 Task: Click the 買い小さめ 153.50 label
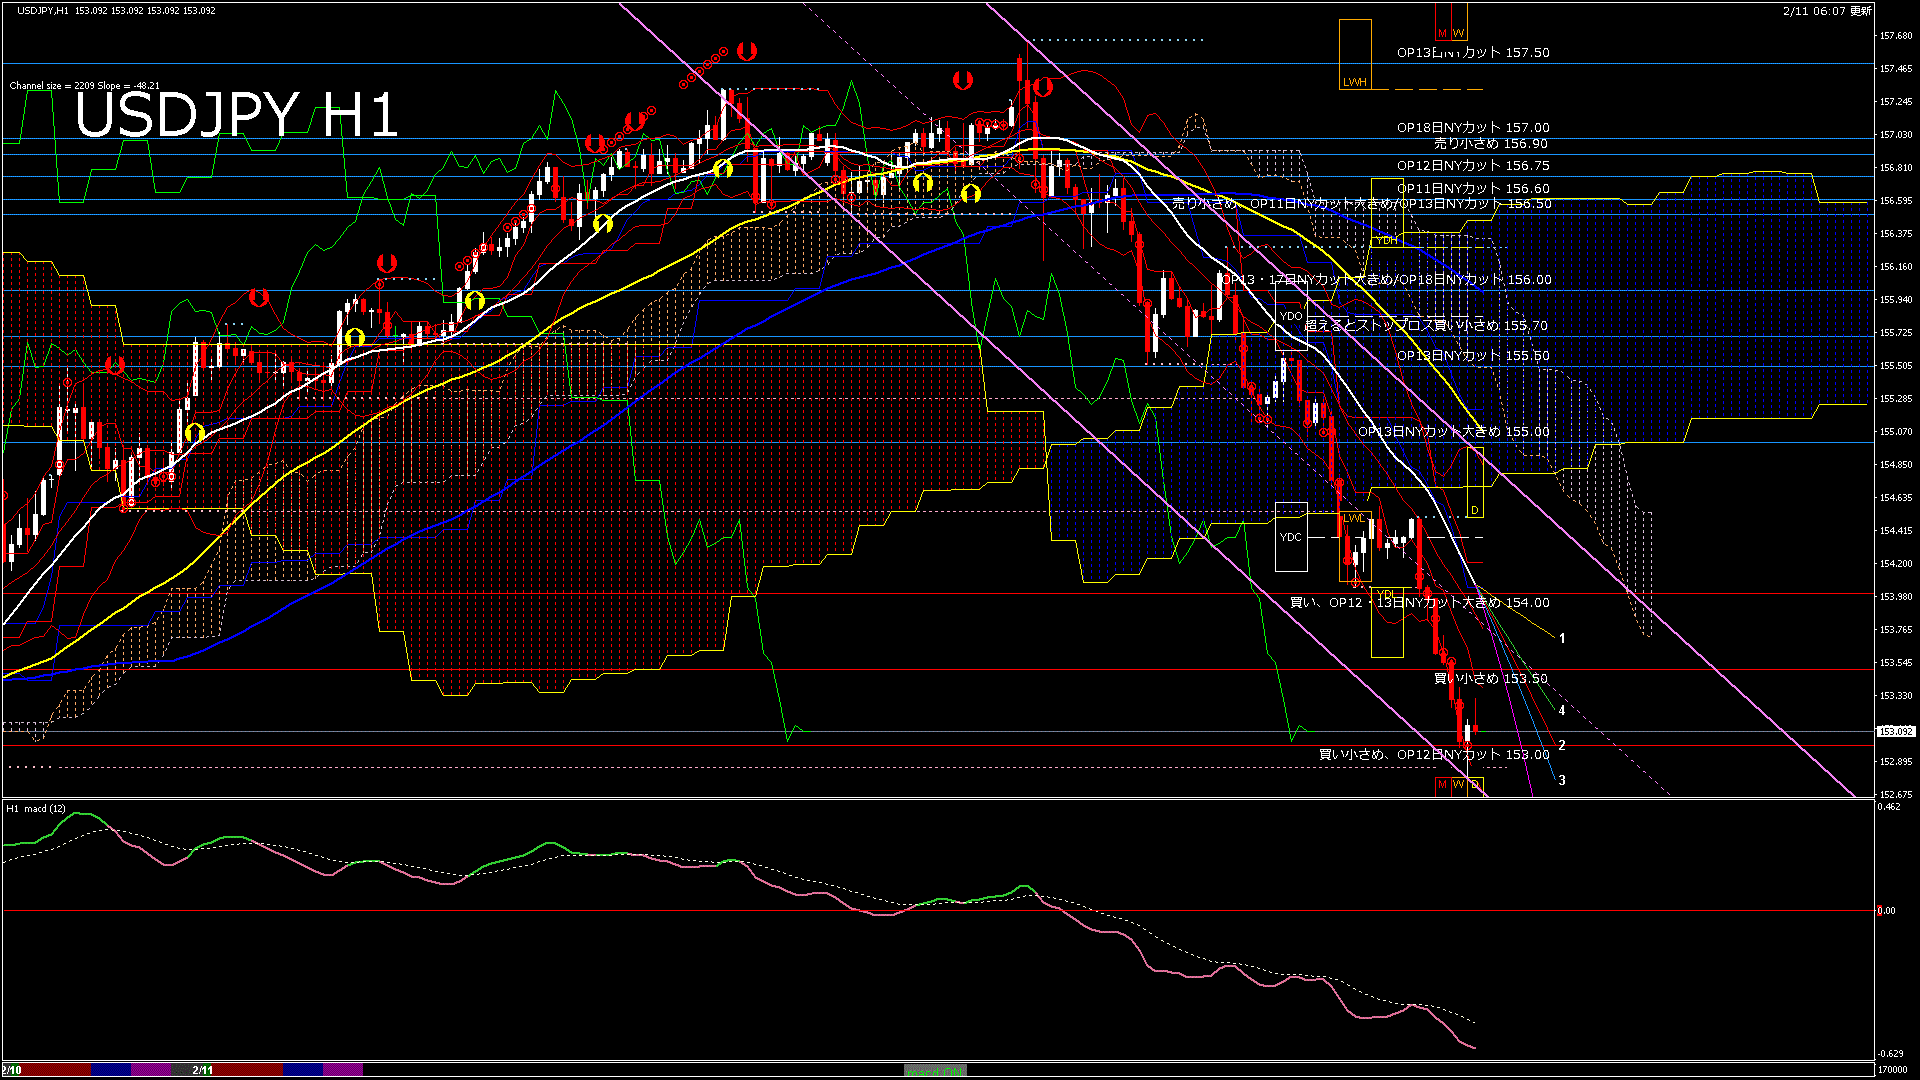1490,679
